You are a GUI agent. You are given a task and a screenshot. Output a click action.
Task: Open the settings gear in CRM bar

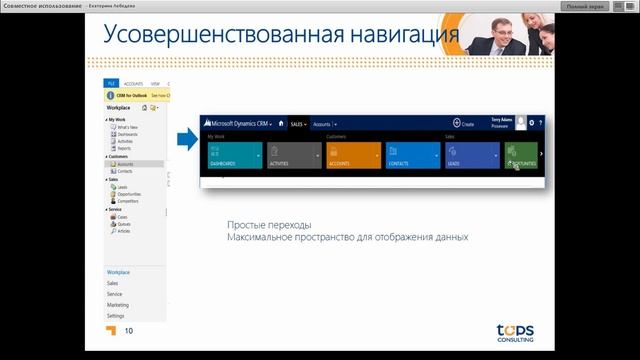531,123
